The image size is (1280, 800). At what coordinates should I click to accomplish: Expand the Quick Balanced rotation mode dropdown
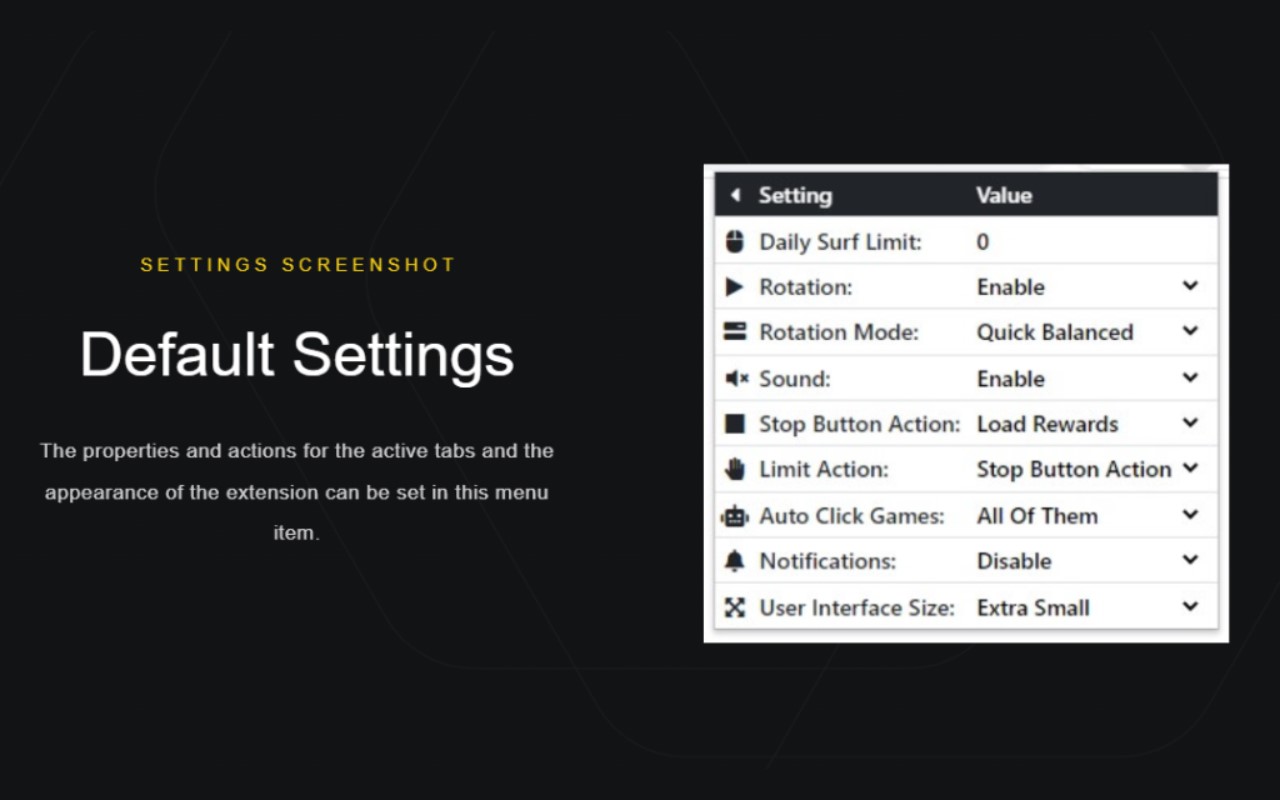(x=1088, y=332)
